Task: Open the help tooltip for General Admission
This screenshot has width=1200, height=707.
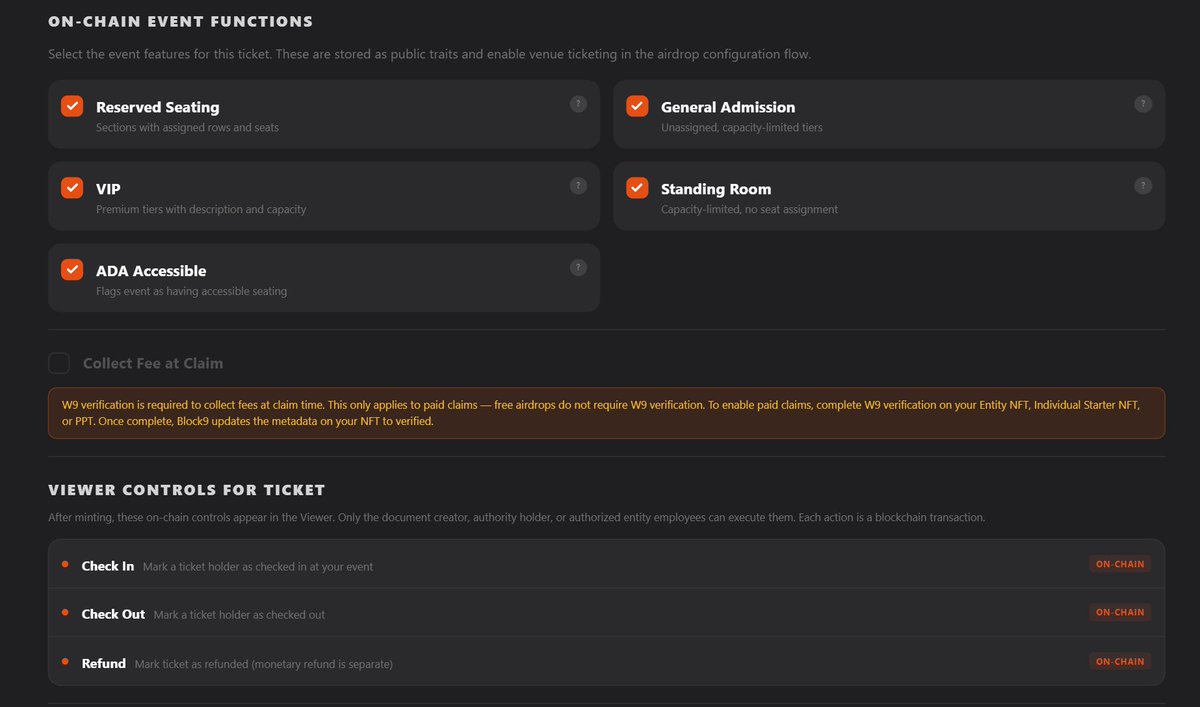Action: pos(1143,103)
